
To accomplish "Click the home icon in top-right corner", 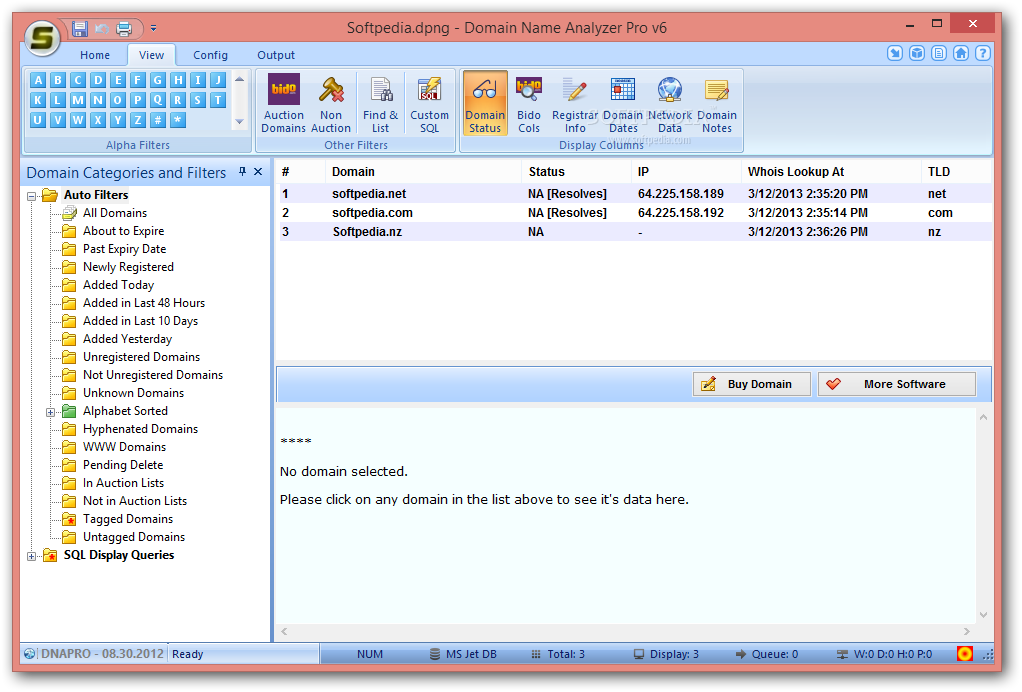I will click(961, 53).
